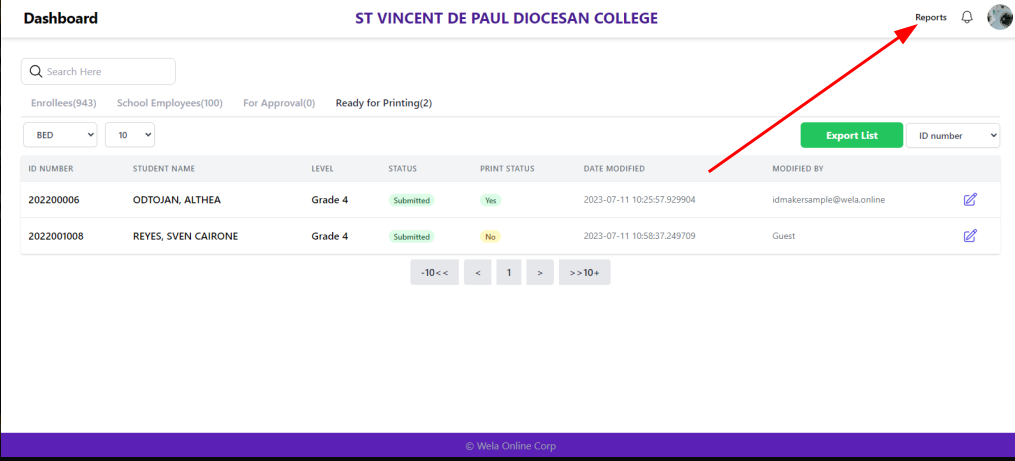The image size is (1015, 461).
Task: Click student name REYES, SVEN CAIRONE
Action: tap(186, 236)
